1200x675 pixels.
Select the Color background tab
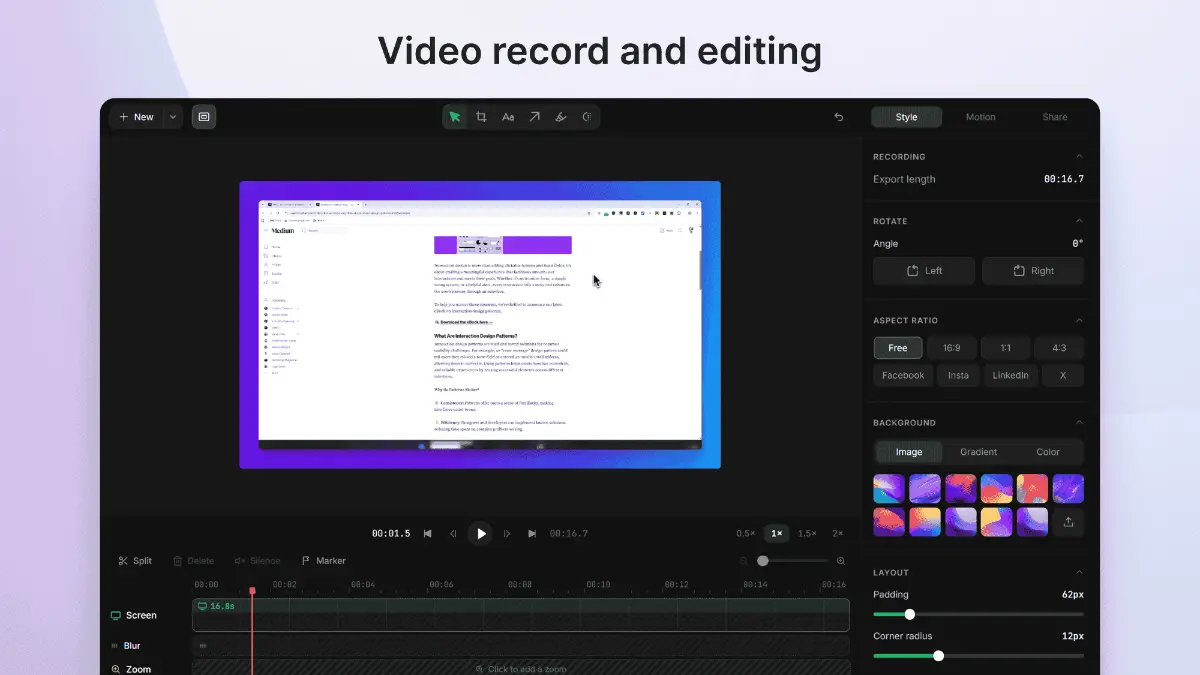click(1048, 452)
